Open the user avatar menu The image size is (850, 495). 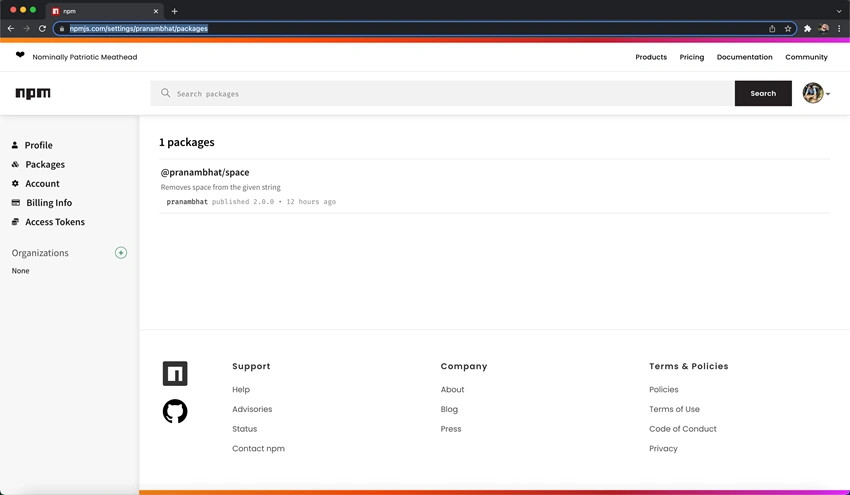(x=816, y=93)
